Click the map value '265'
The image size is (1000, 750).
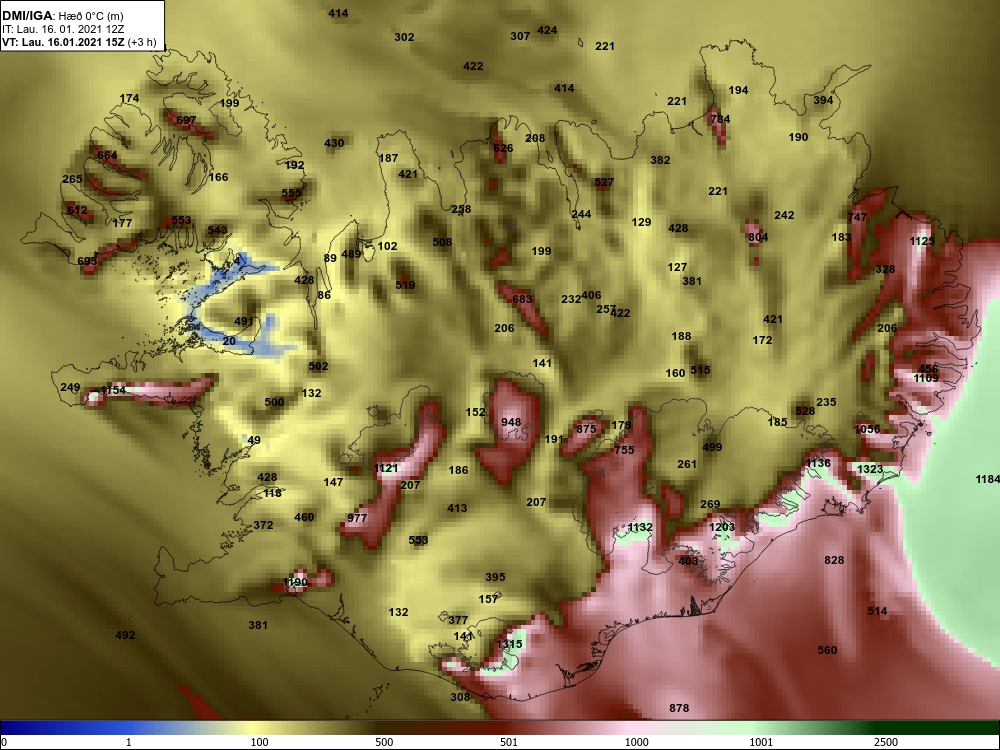(x=73, y=179)
